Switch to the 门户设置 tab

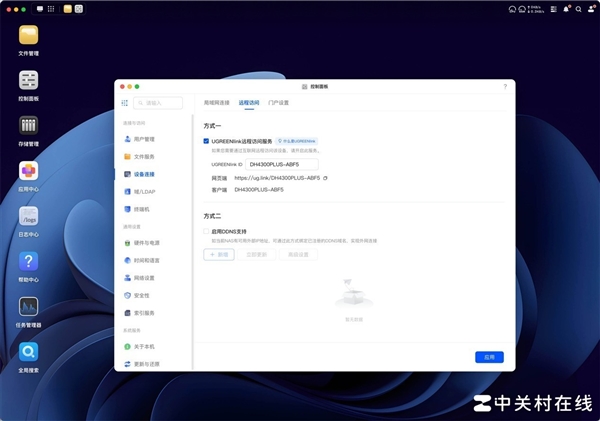point(278,103)
